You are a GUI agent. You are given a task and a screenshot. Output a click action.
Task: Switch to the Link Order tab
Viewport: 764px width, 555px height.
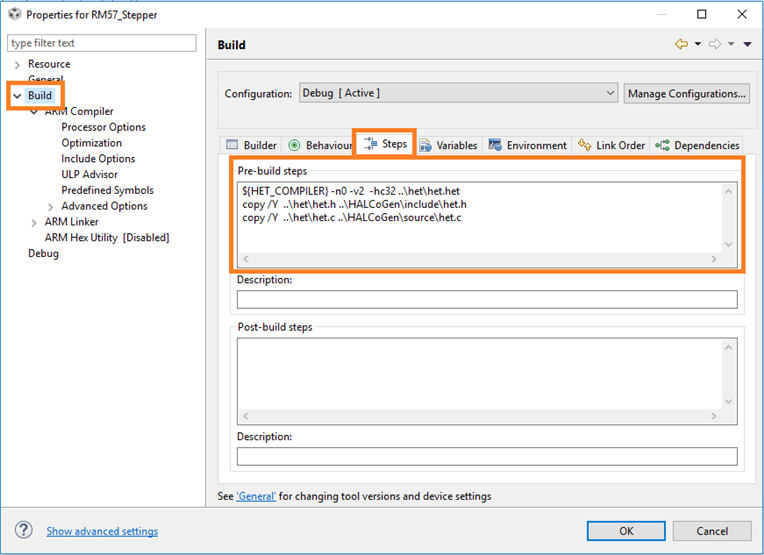612,145
